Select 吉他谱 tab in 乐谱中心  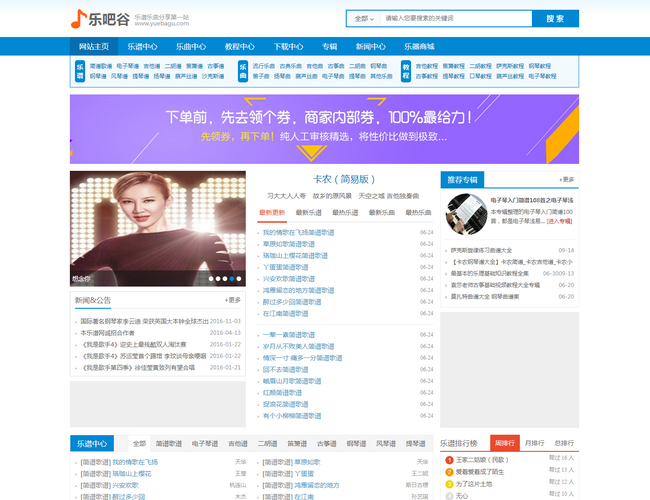(x=238, y=444)
